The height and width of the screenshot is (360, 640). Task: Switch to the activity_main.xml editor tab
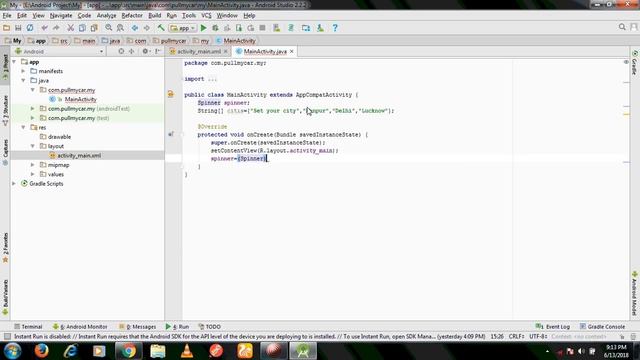pos(199,51)
